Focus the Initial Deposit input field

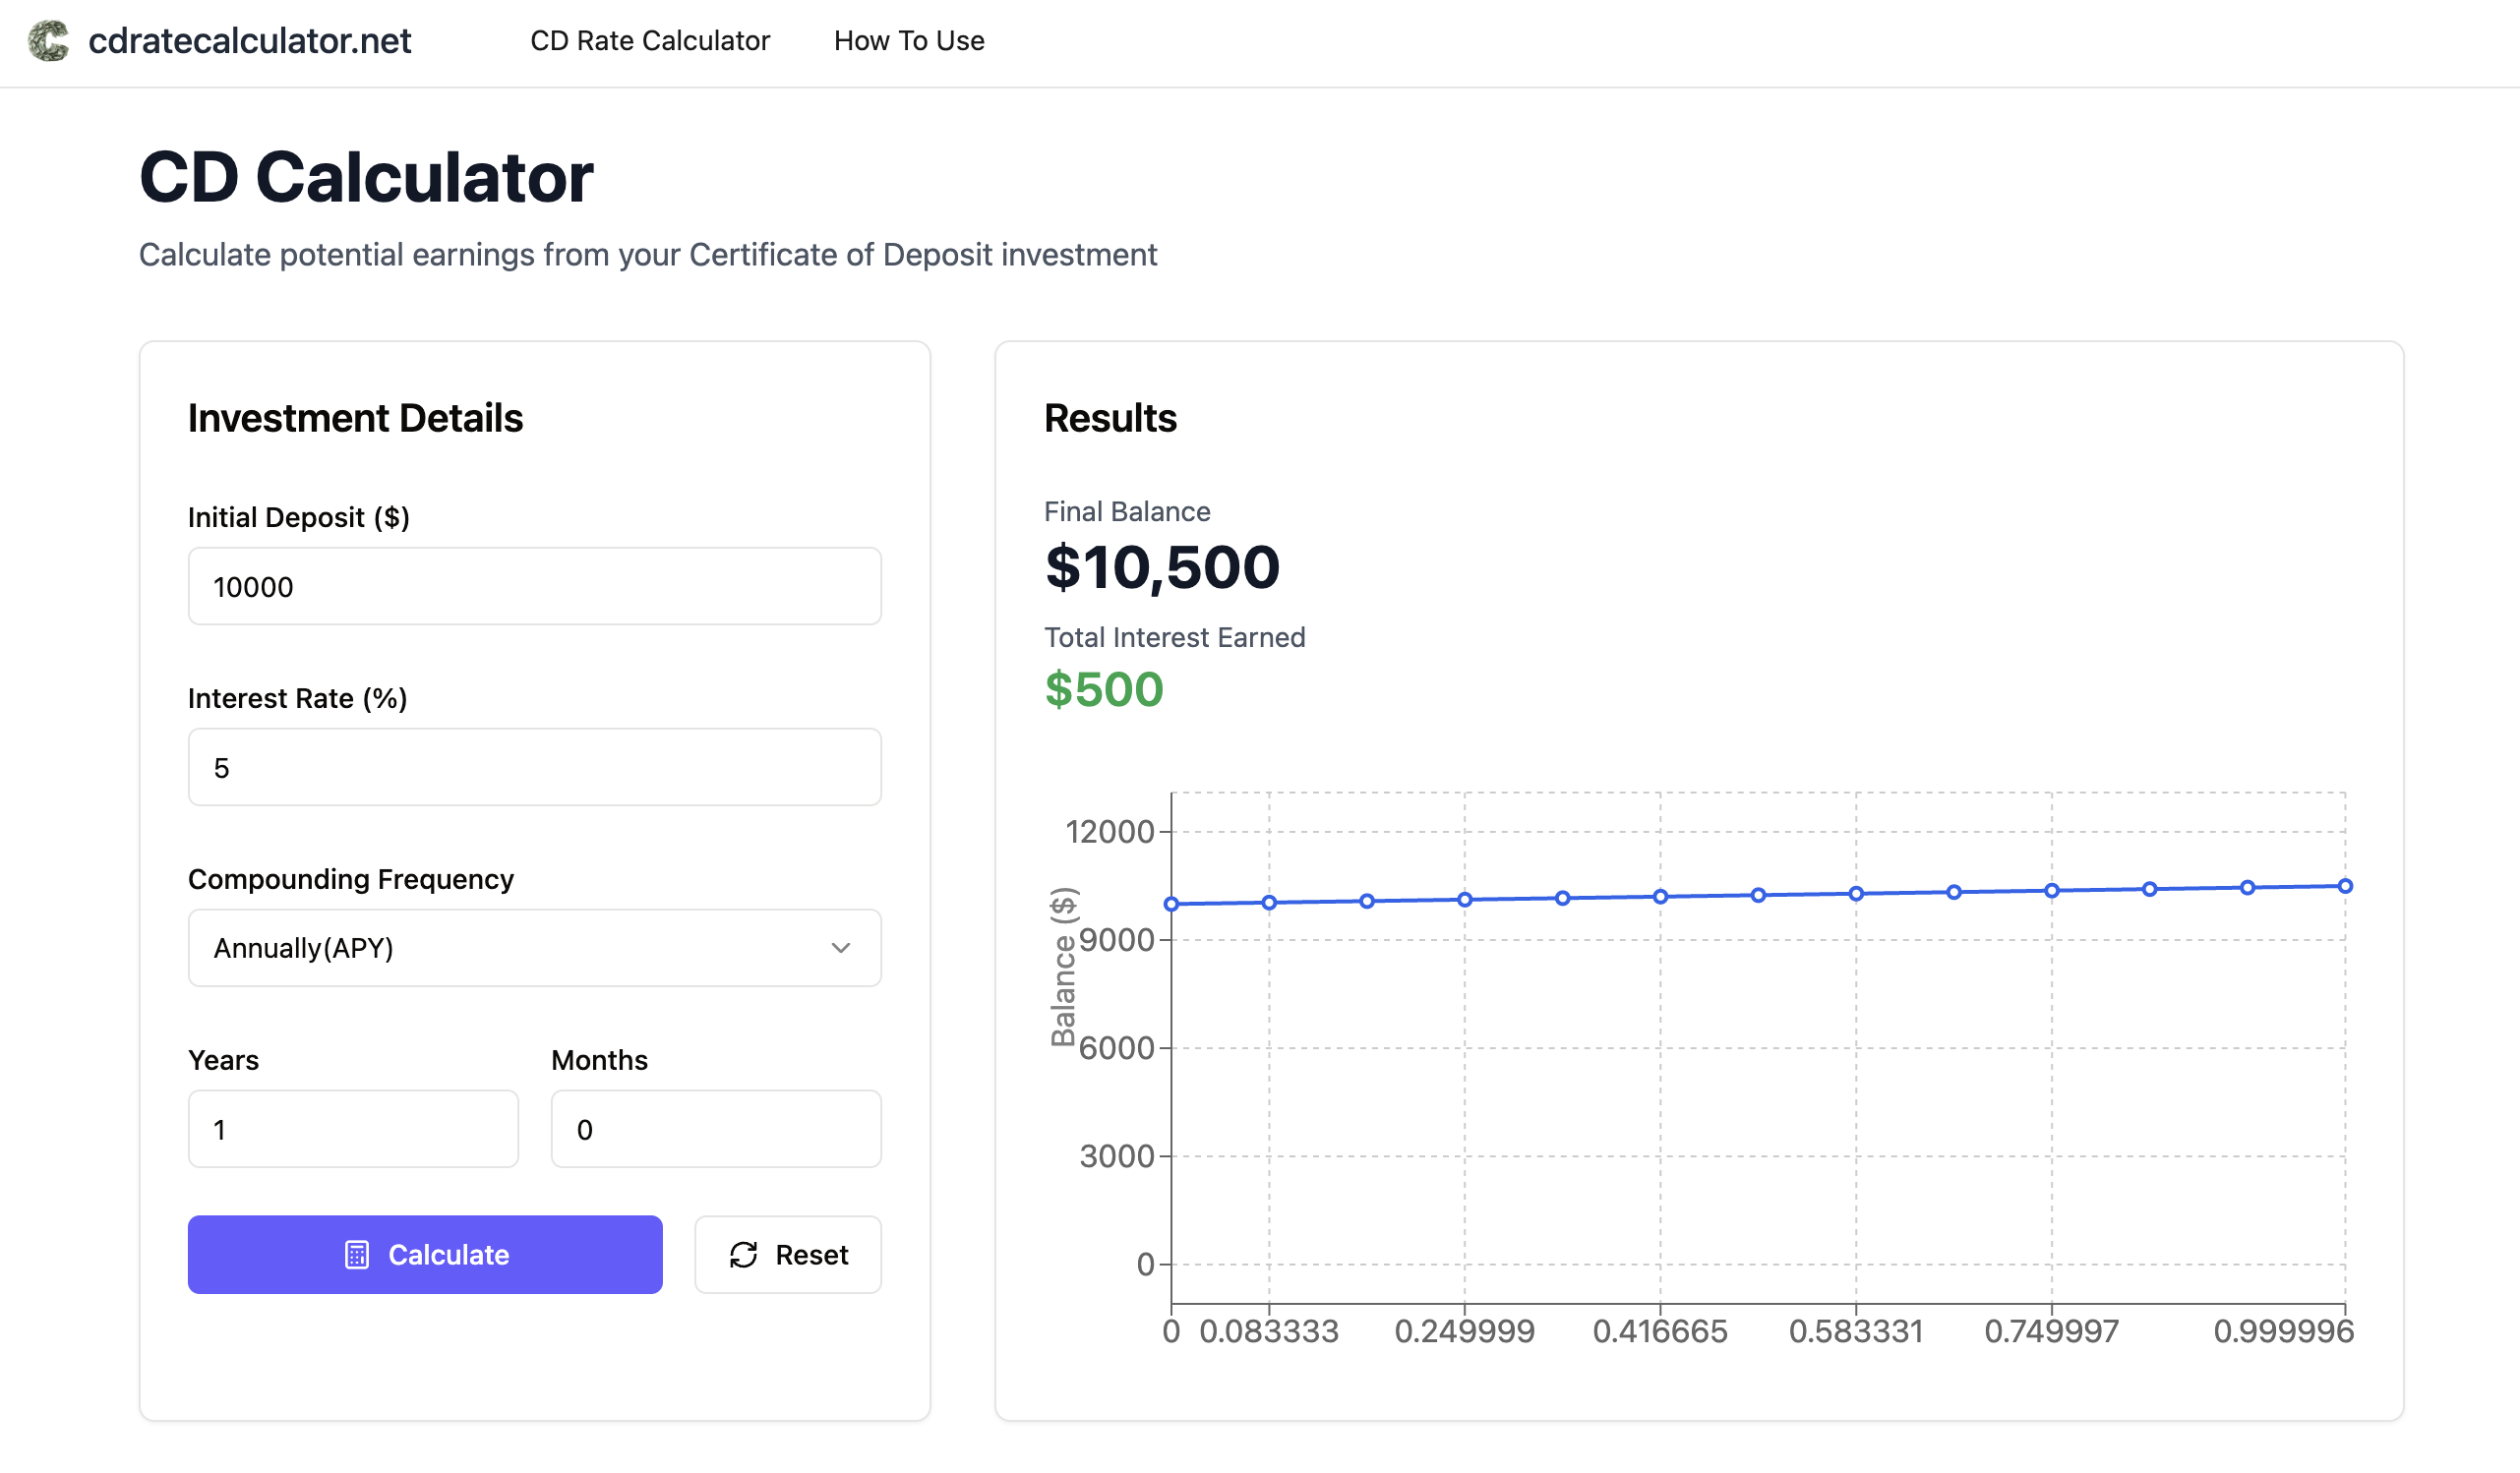click(535, 587)
